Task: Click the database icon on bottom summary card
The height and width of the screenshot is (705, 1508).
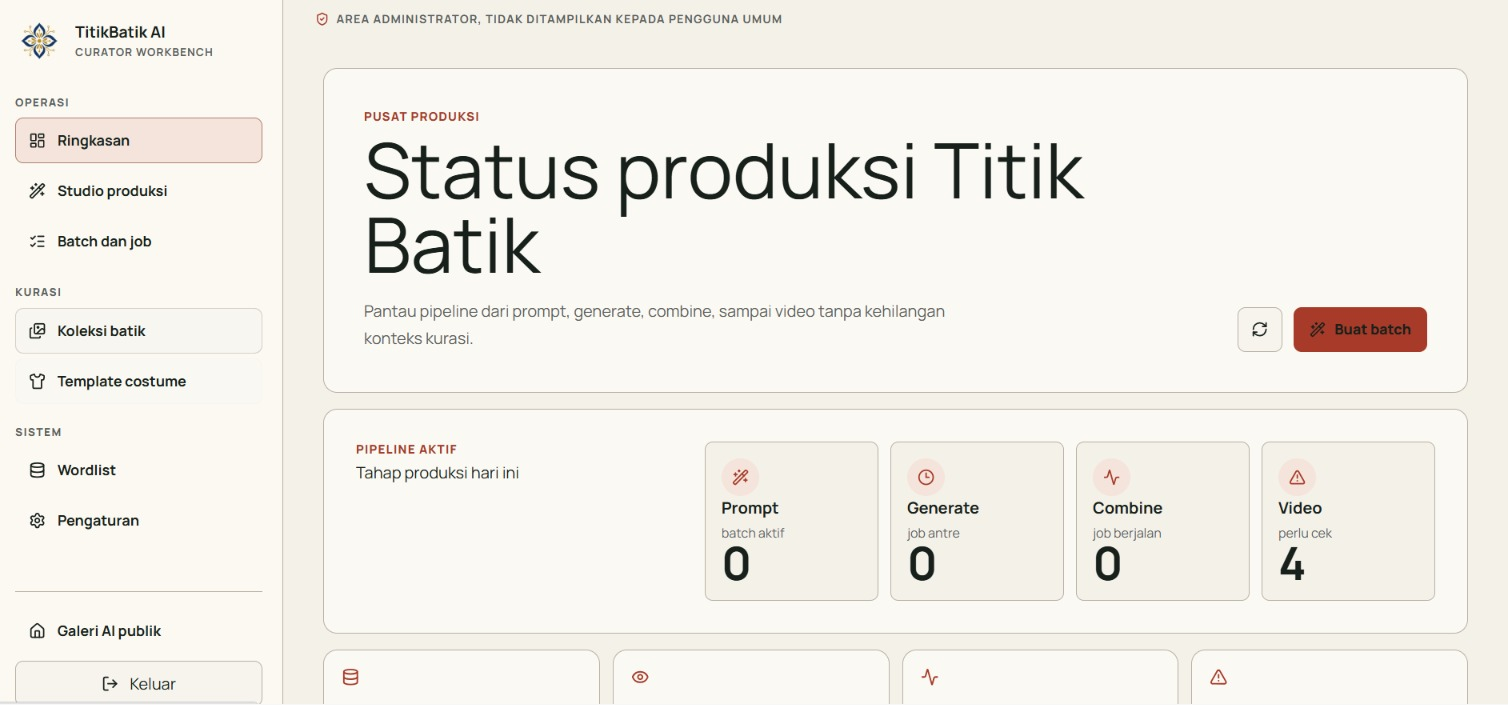Action: coord(350,677)
